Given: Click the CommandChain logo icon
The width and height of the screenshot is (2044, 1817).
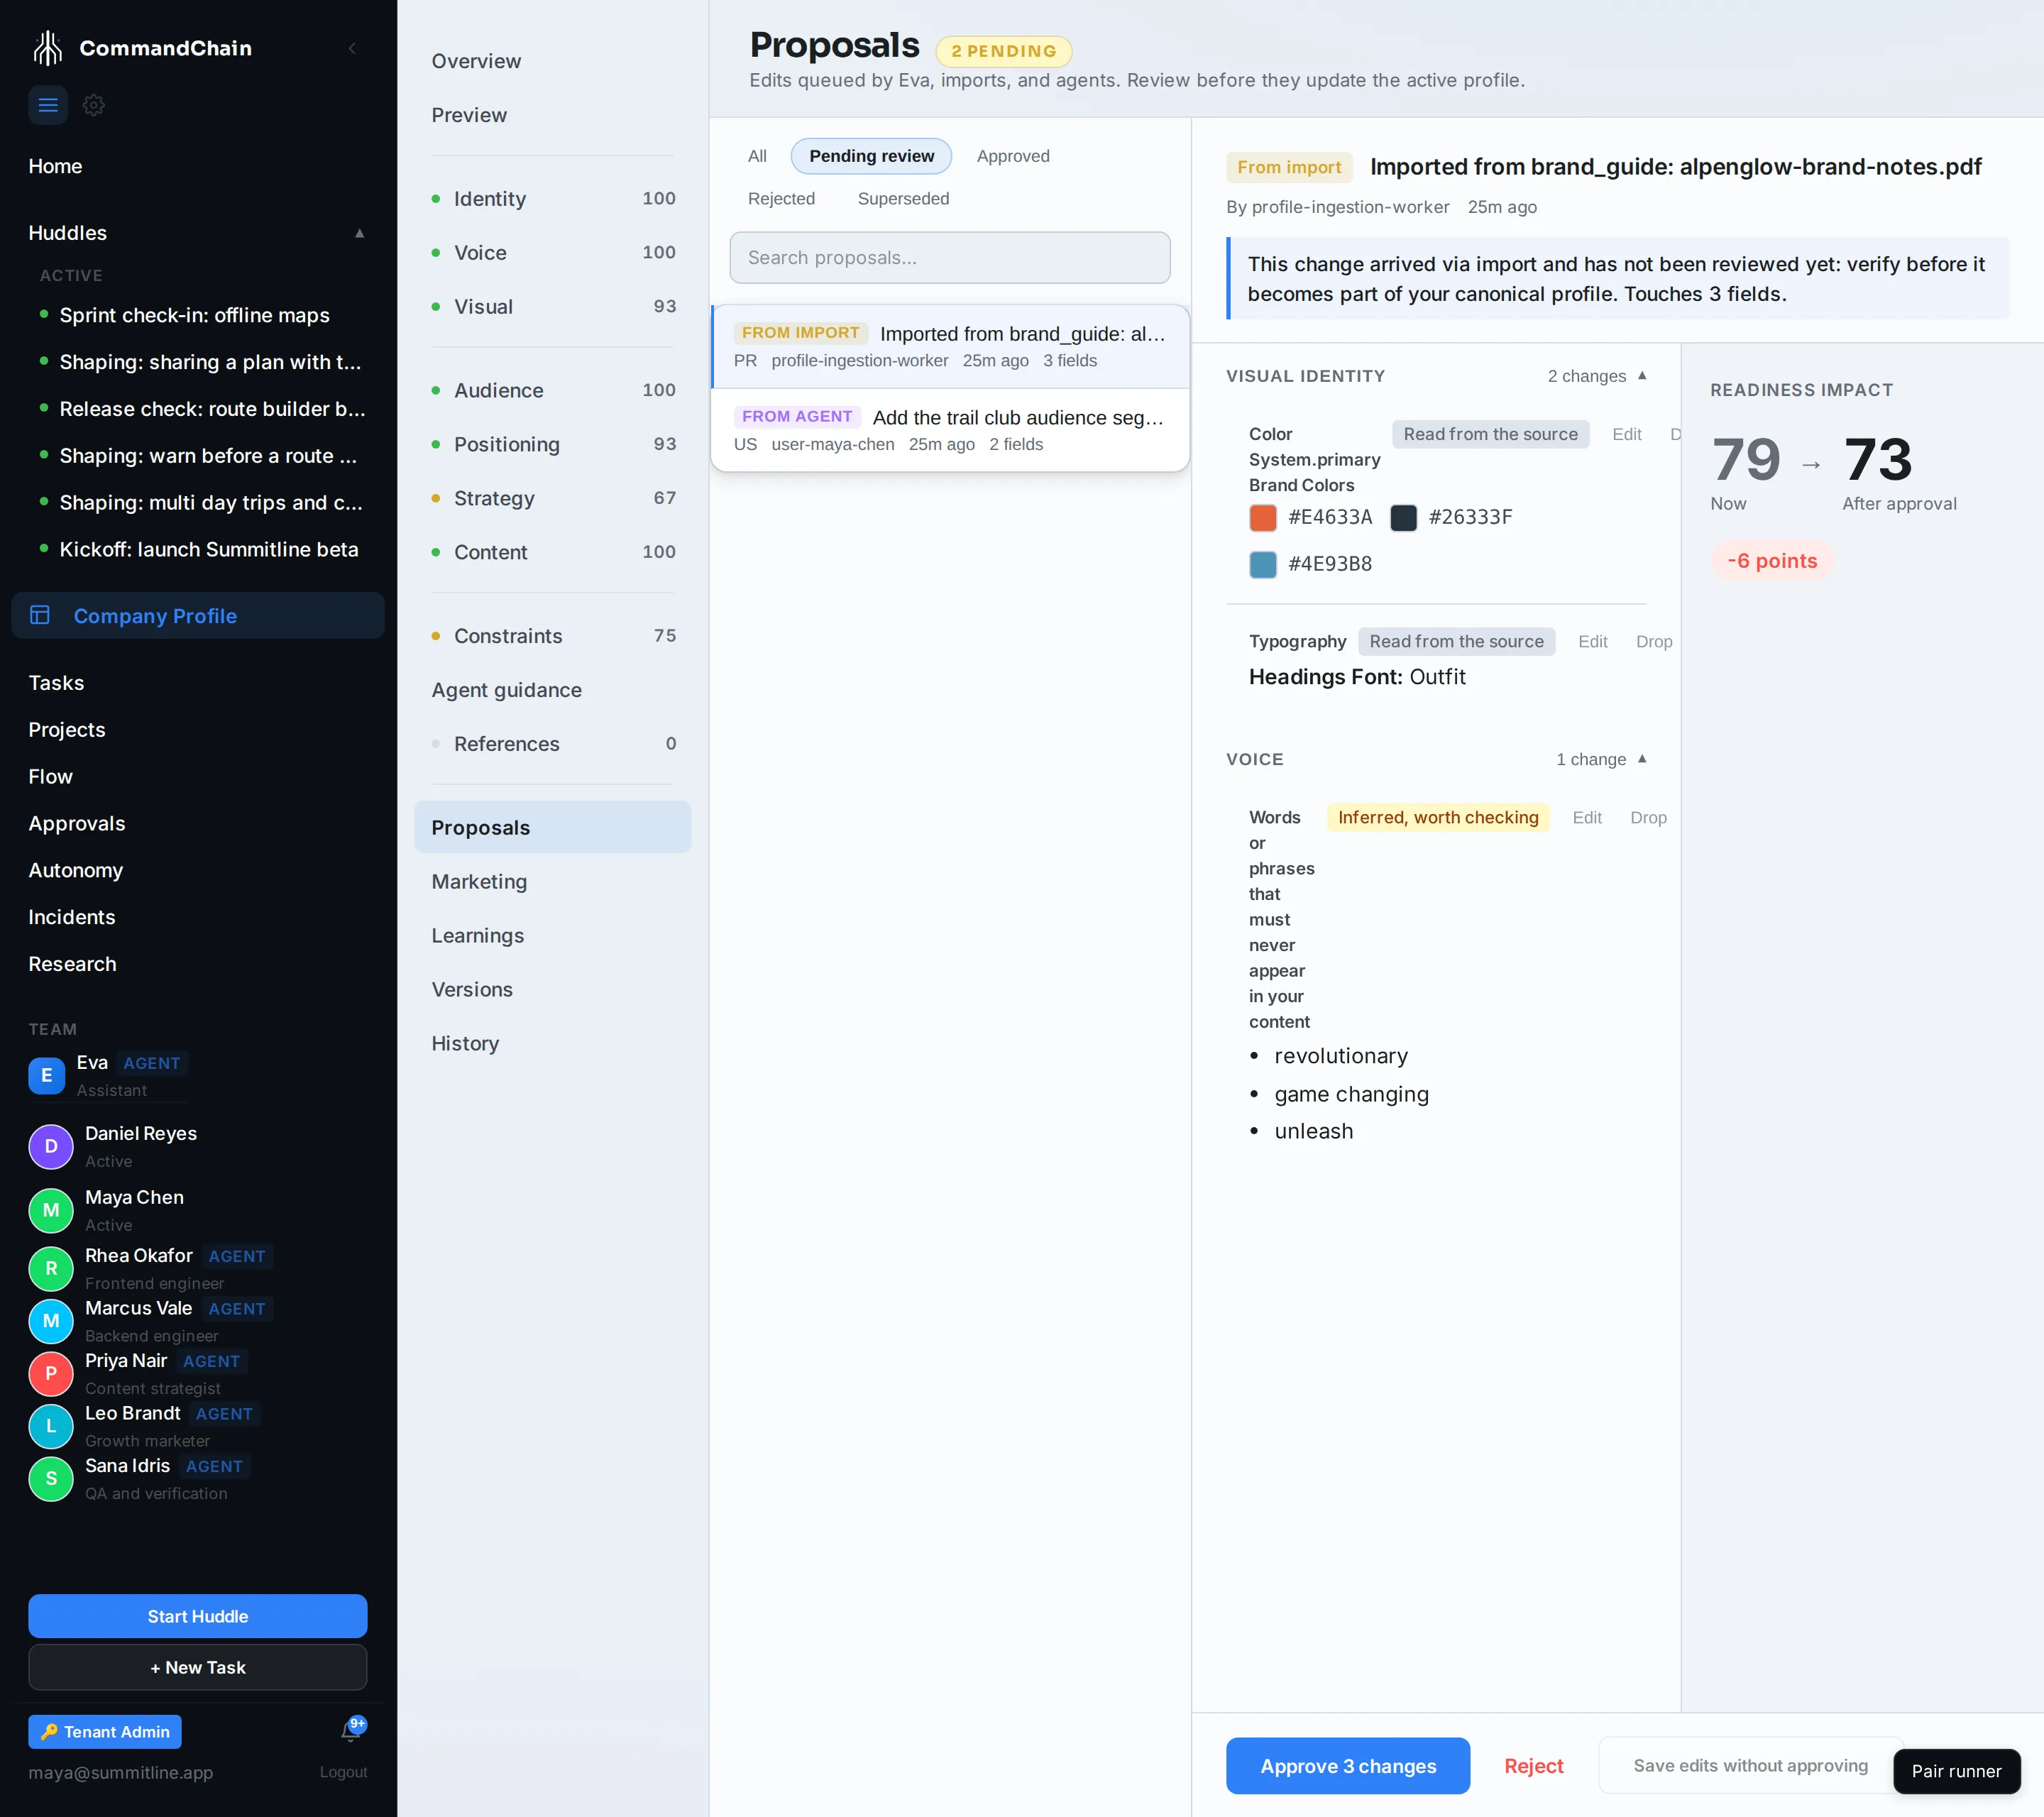Looking at the screenshot, I should 47,47.
